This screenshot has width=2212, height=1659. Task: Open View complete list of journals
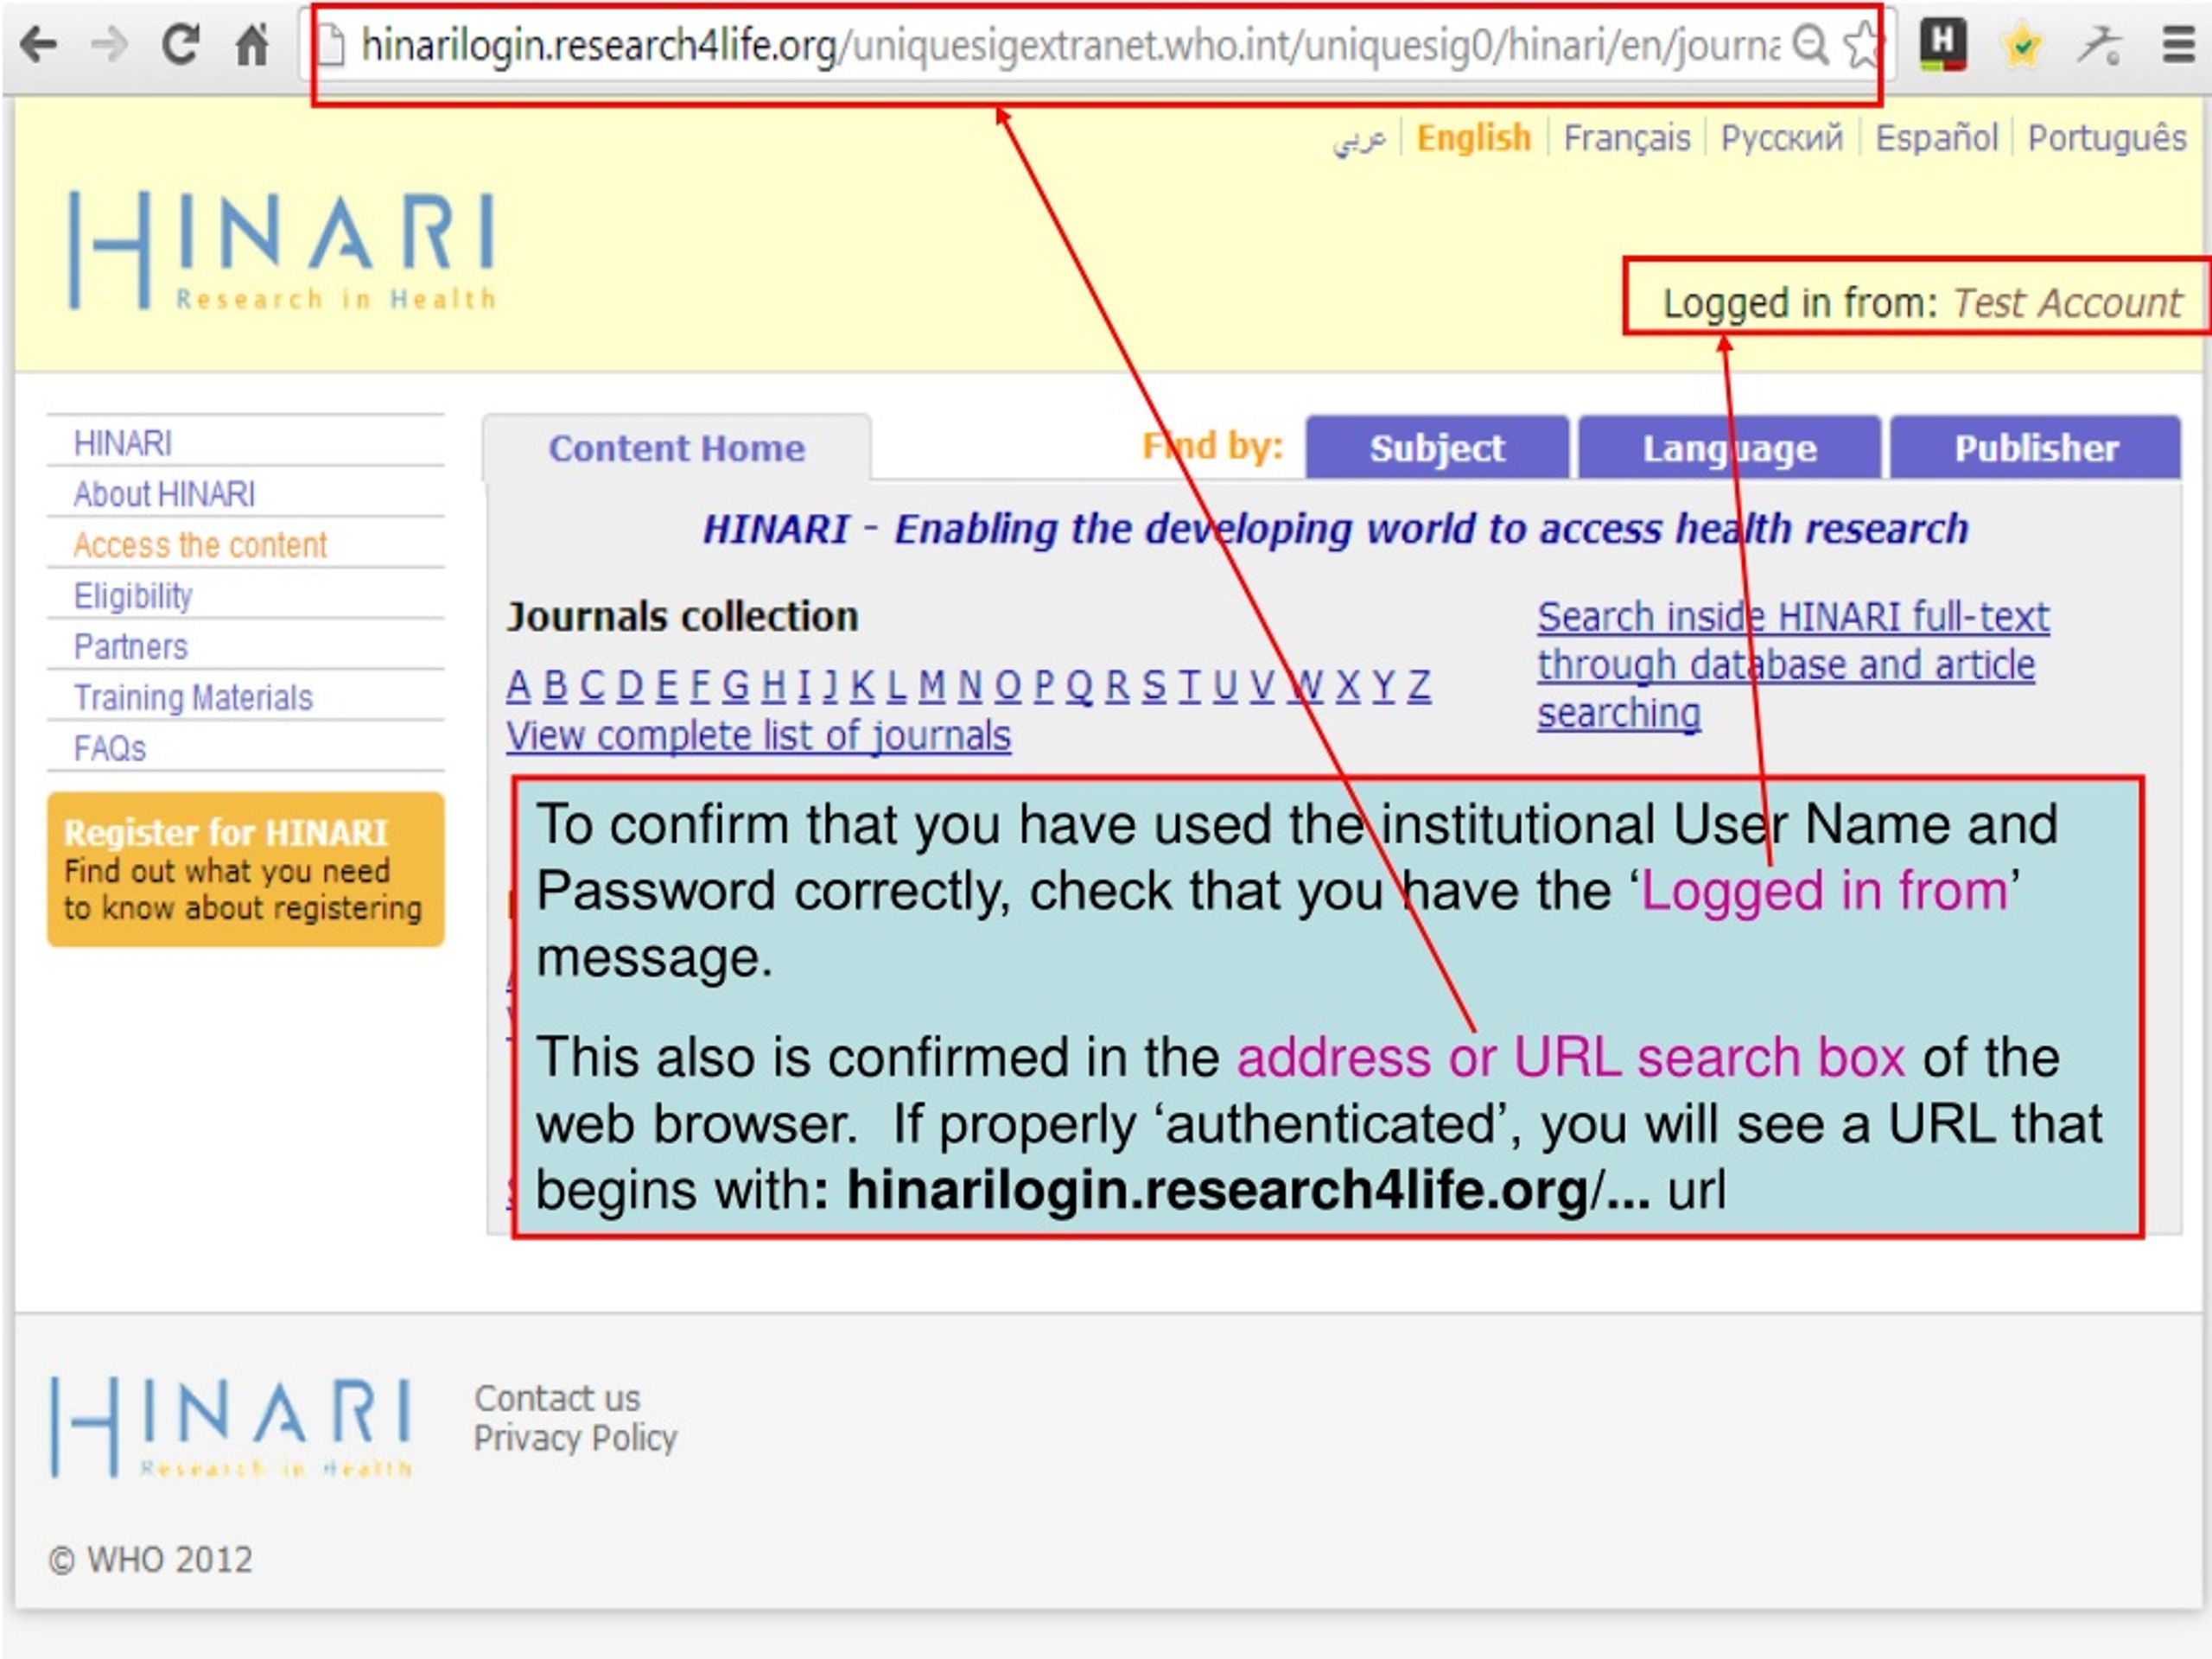tap(759, 736)
